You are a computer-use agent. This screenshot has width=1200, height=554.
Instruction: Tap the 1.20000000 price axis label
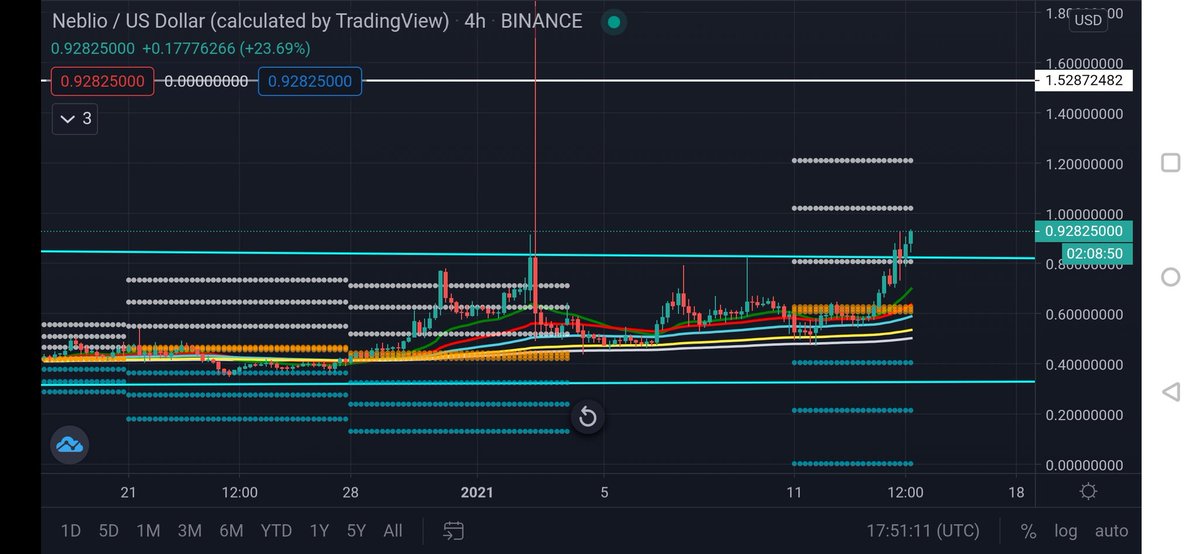tap(1083, 164)
